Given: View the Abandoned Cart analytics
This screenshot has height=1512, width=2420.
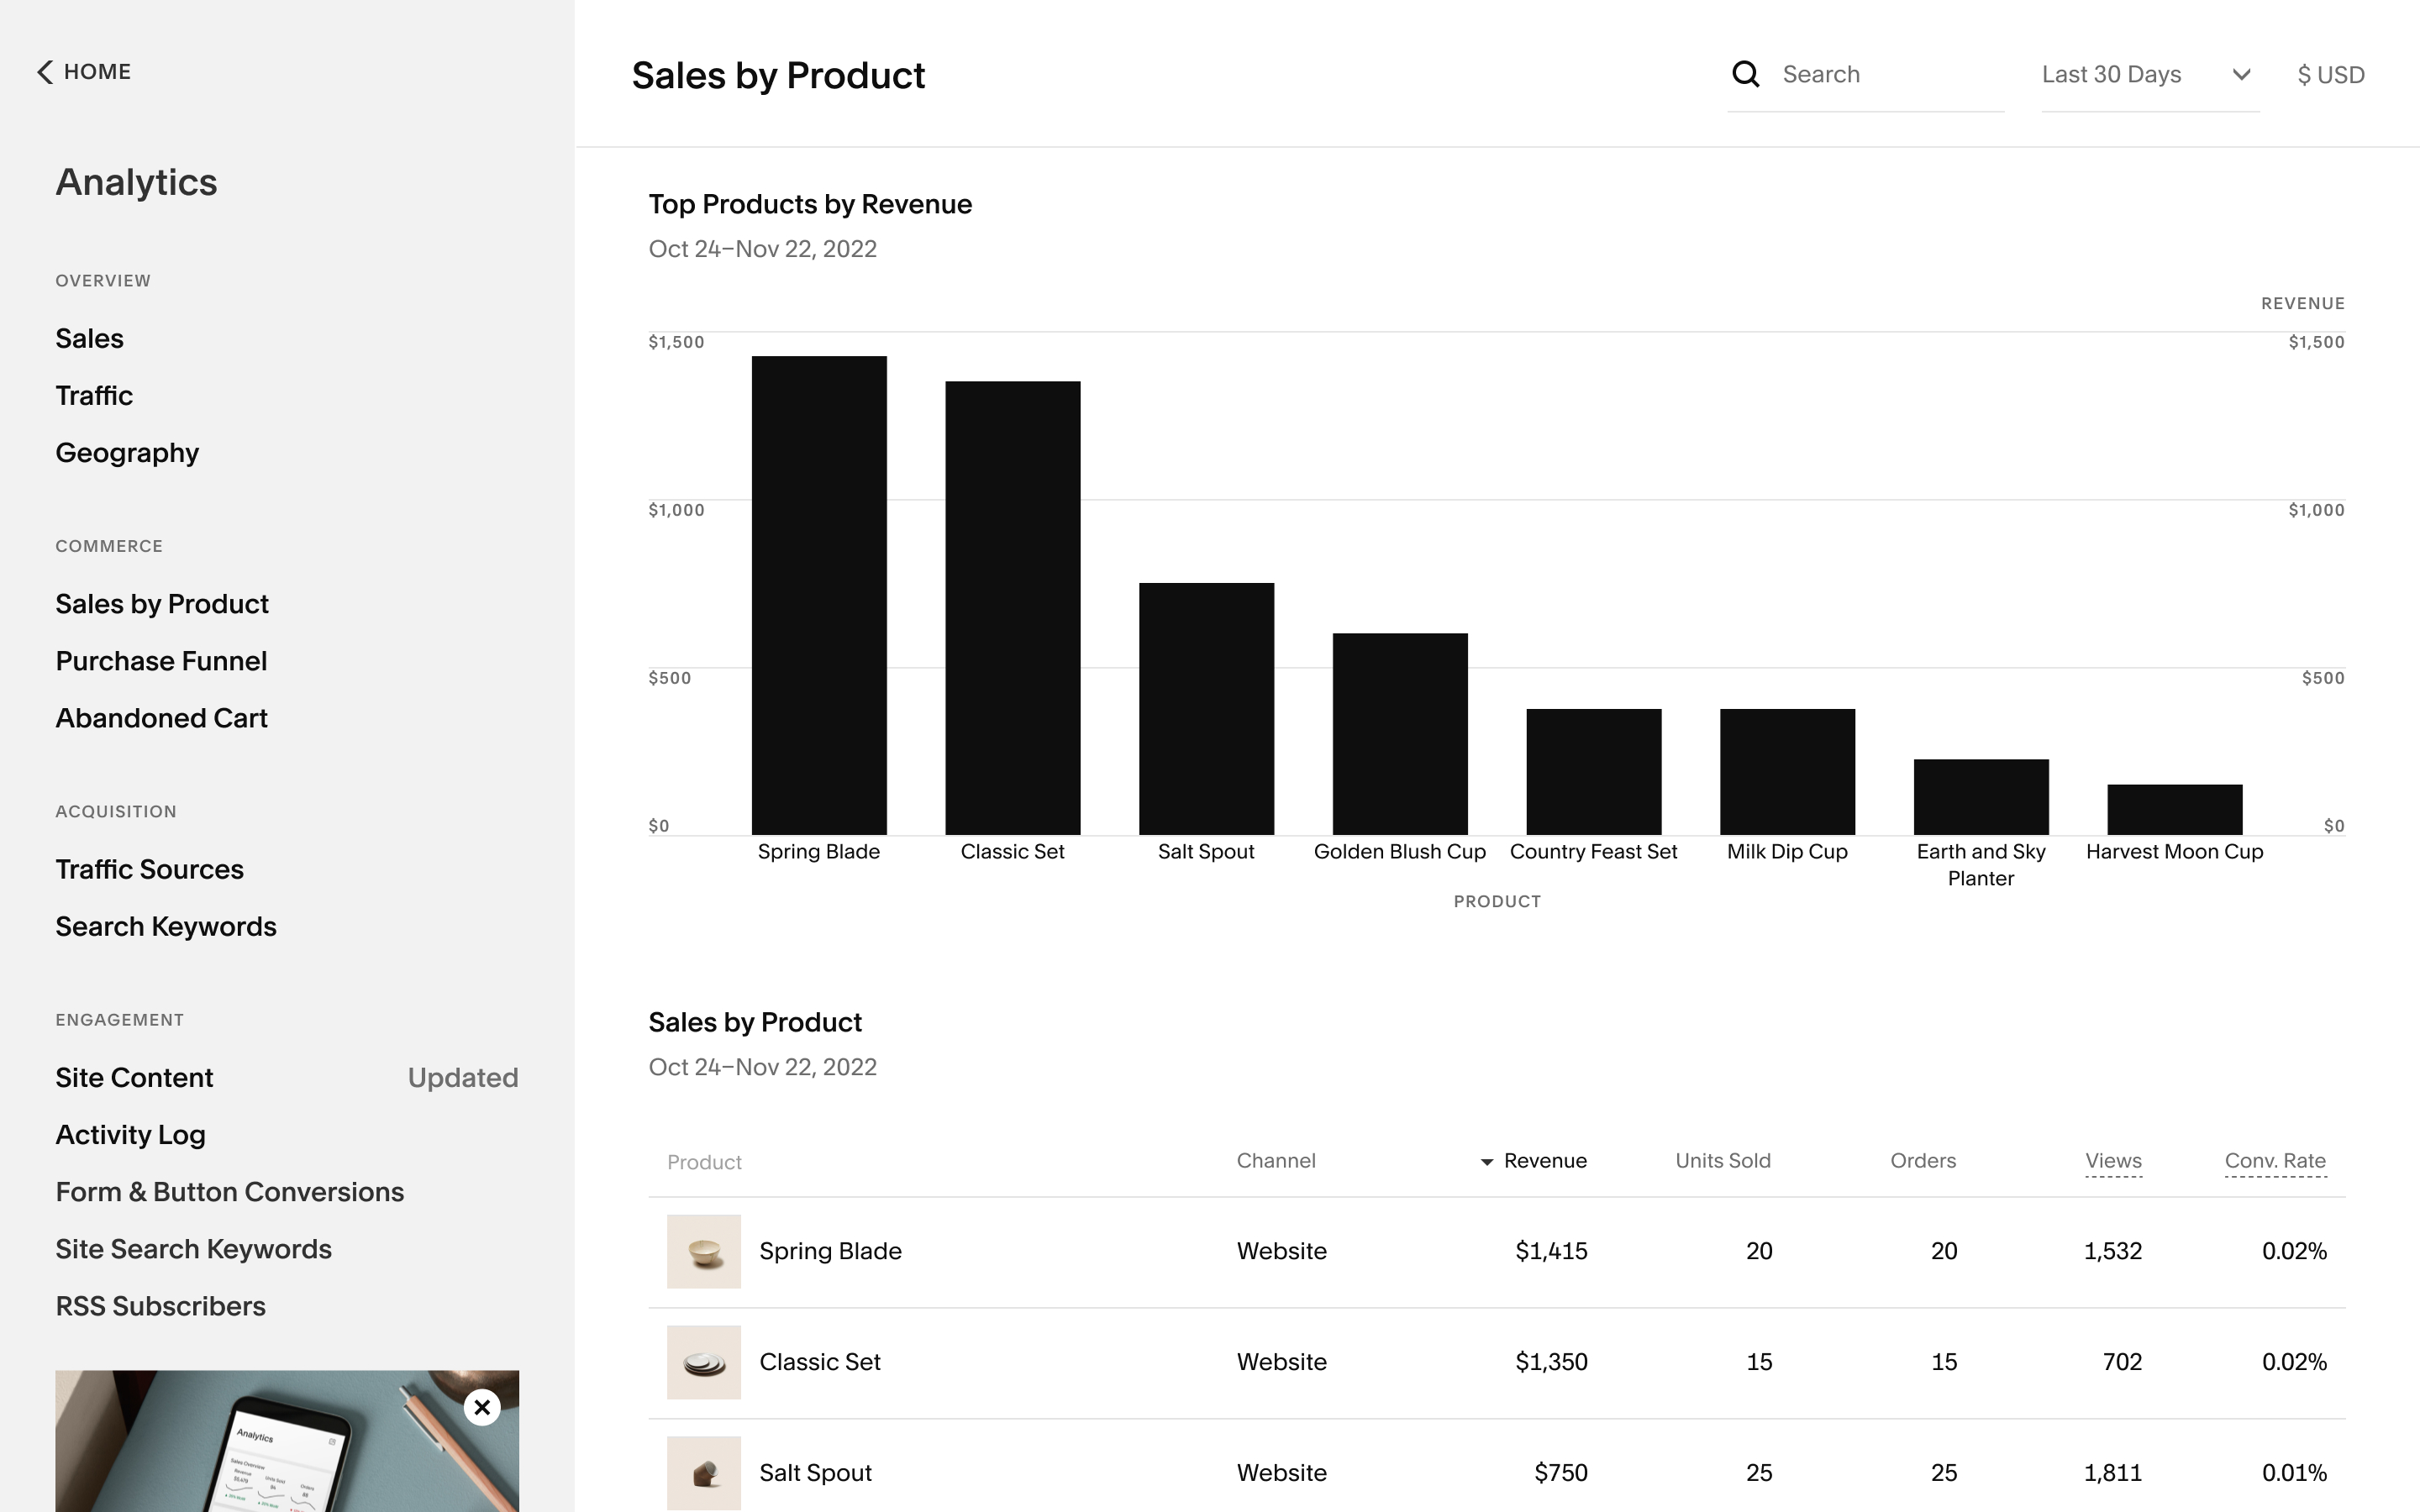Looking at the screenshot, I should pos(161,717).
